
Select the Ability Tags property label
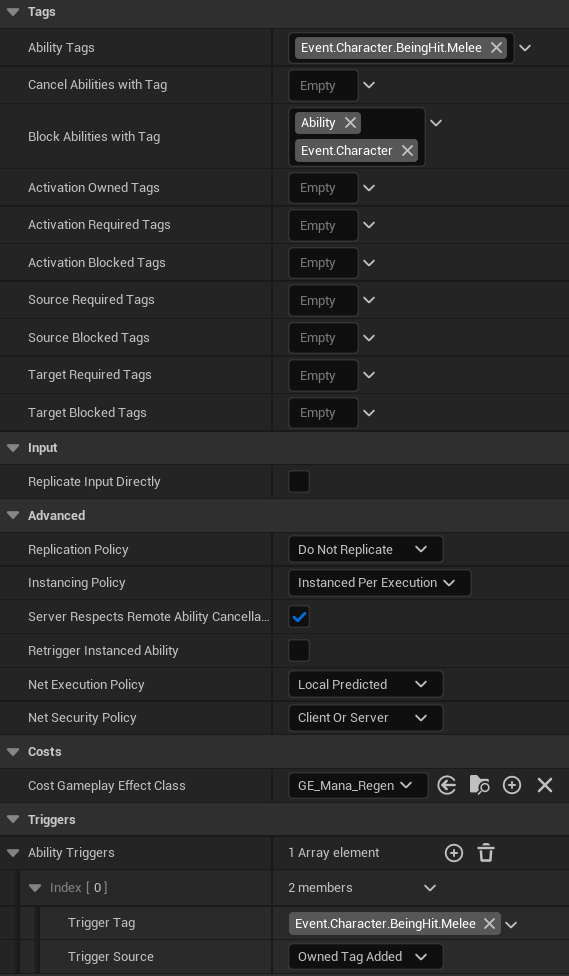(61, 48)
